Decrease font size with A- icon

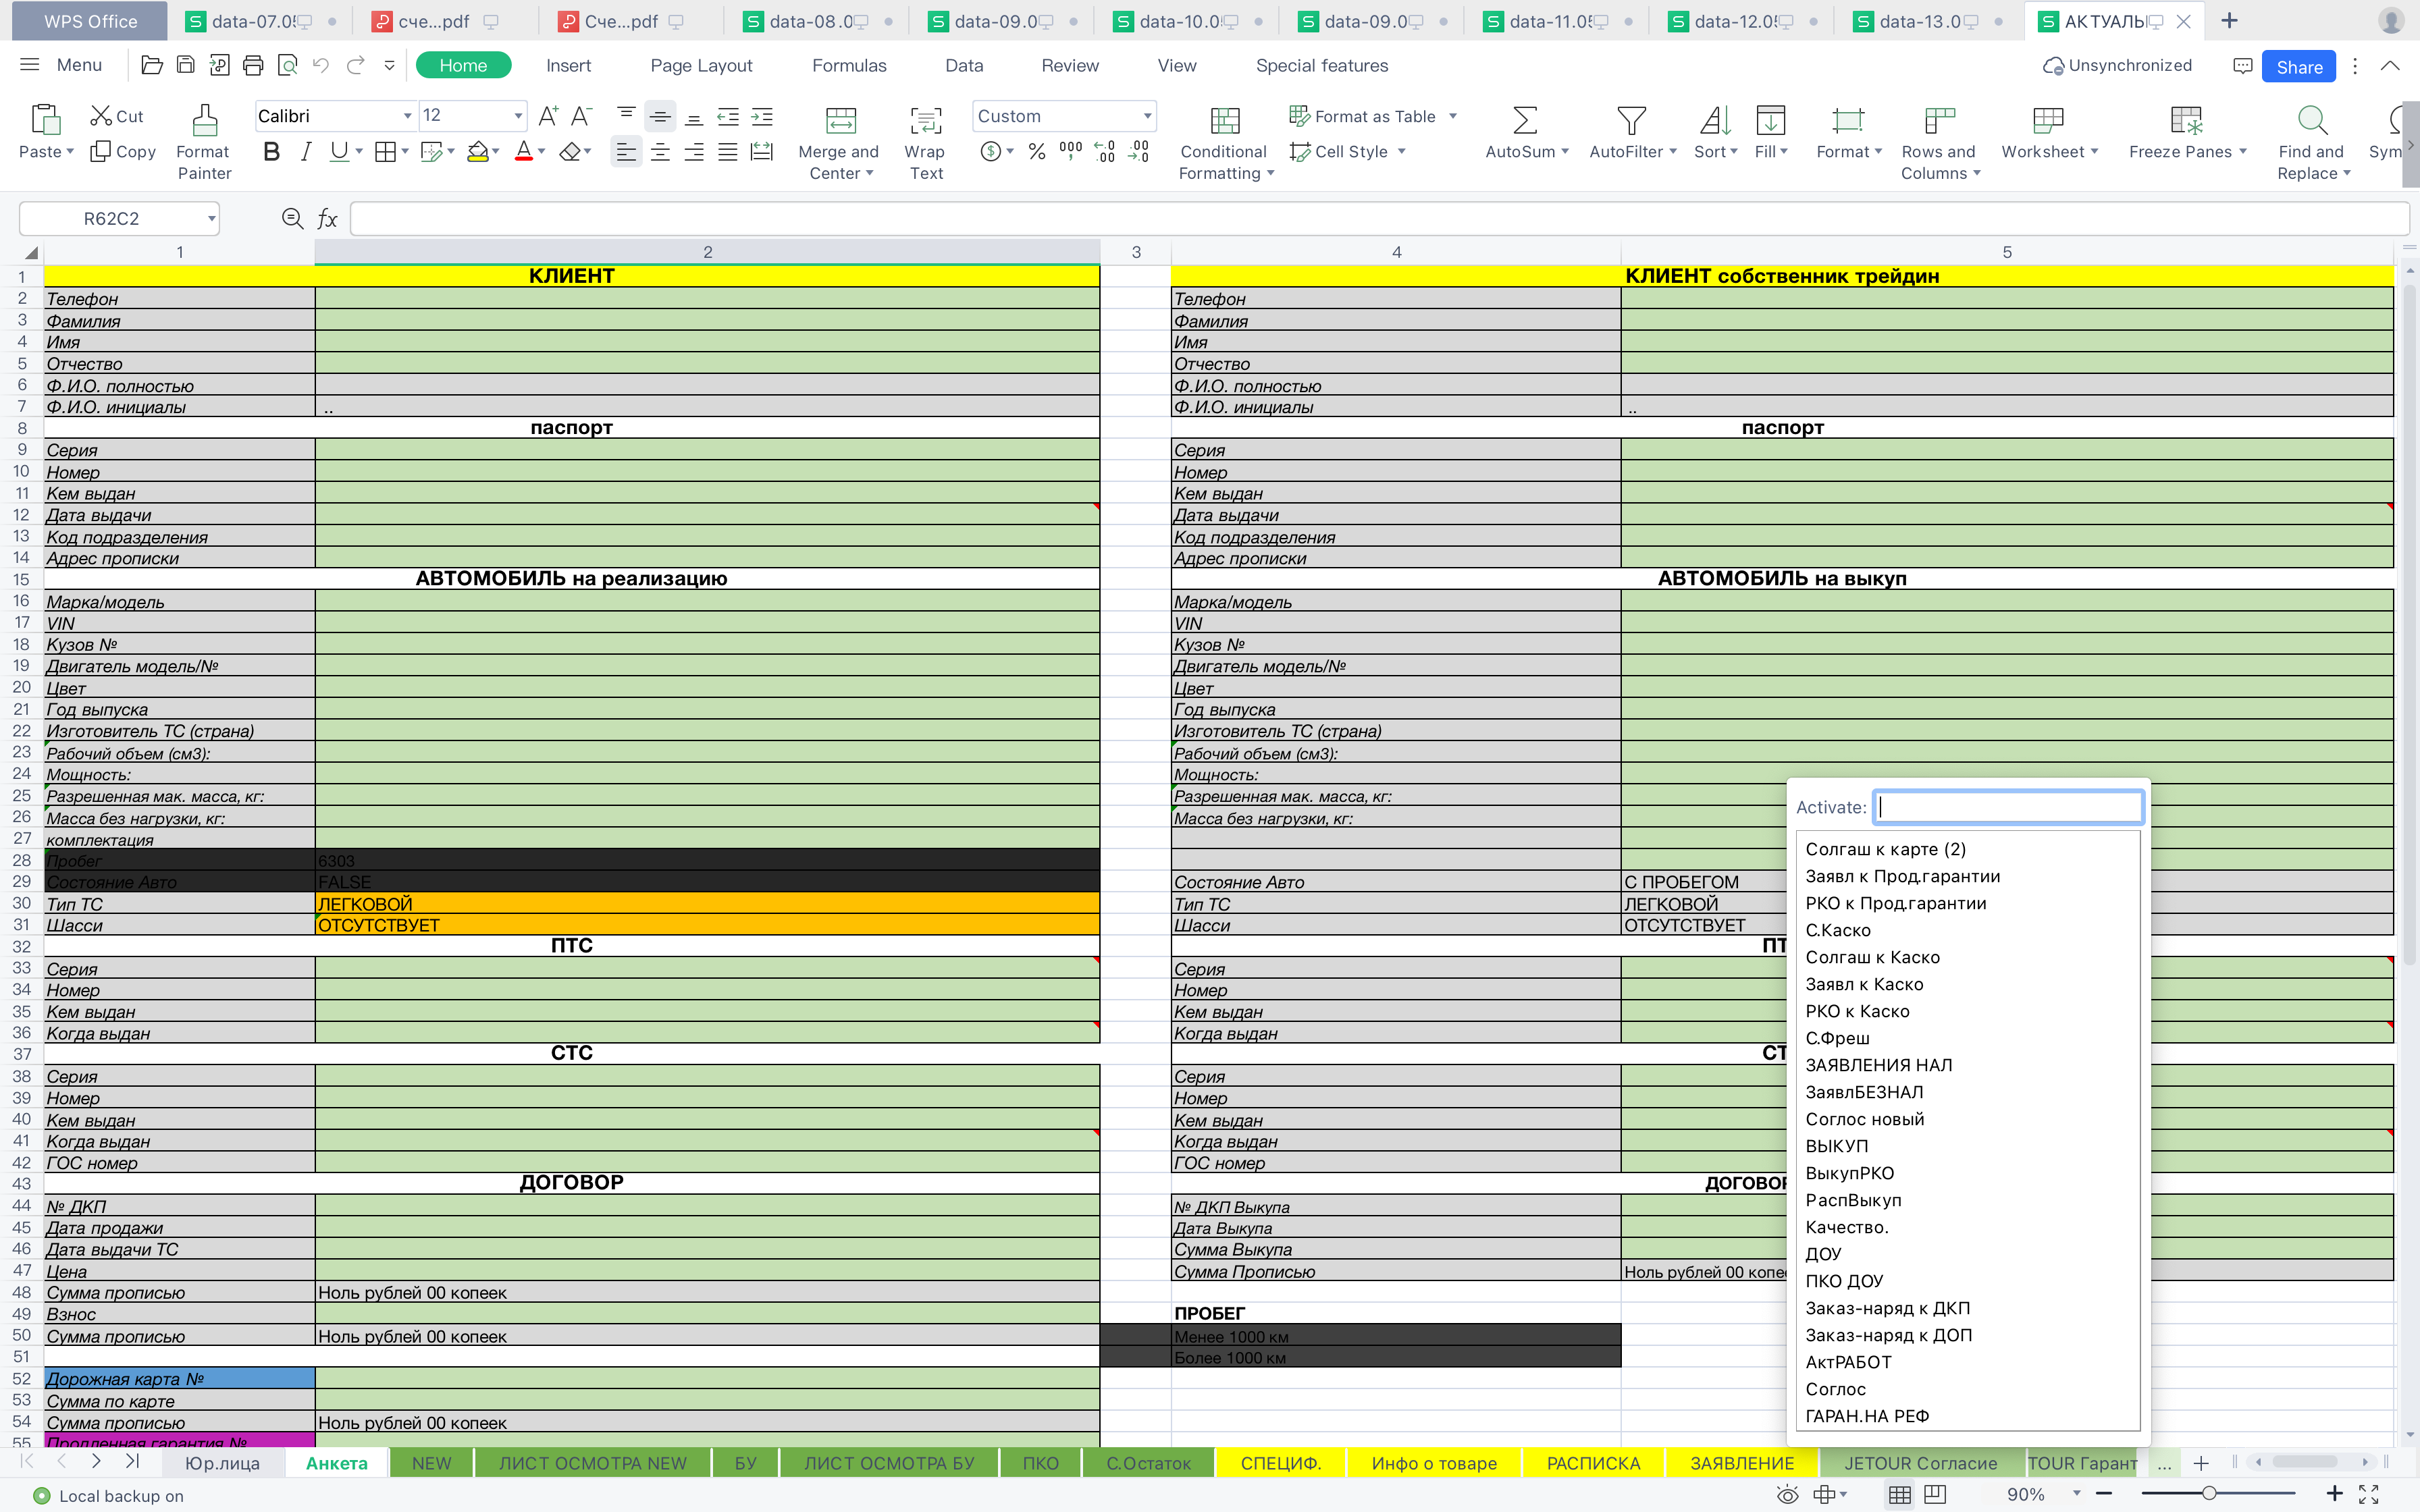coord(582,116)
